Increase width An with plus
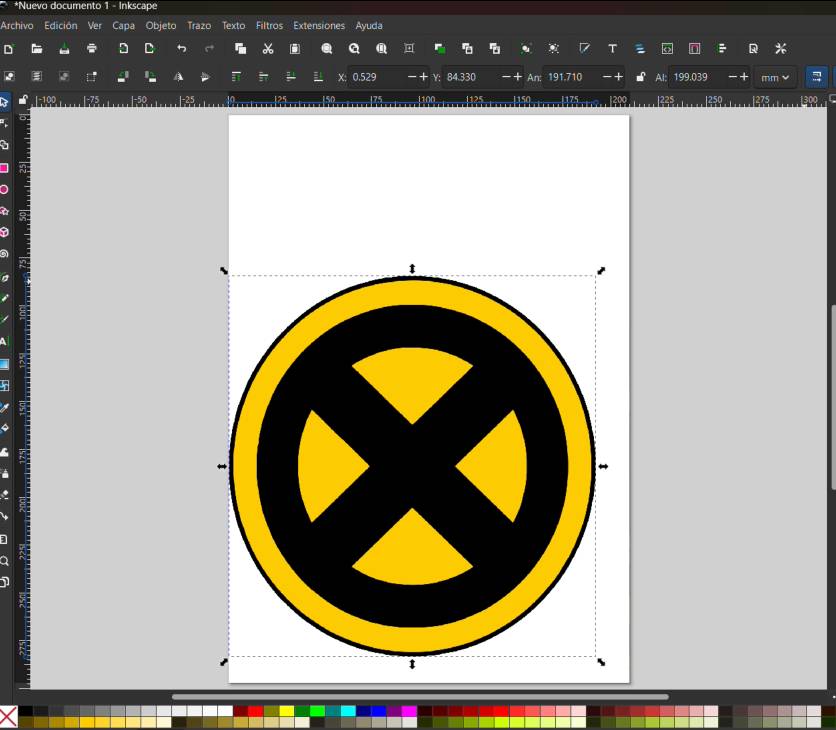Image resolution: width=836 pixels, height=730 pixels. [618, 77]
